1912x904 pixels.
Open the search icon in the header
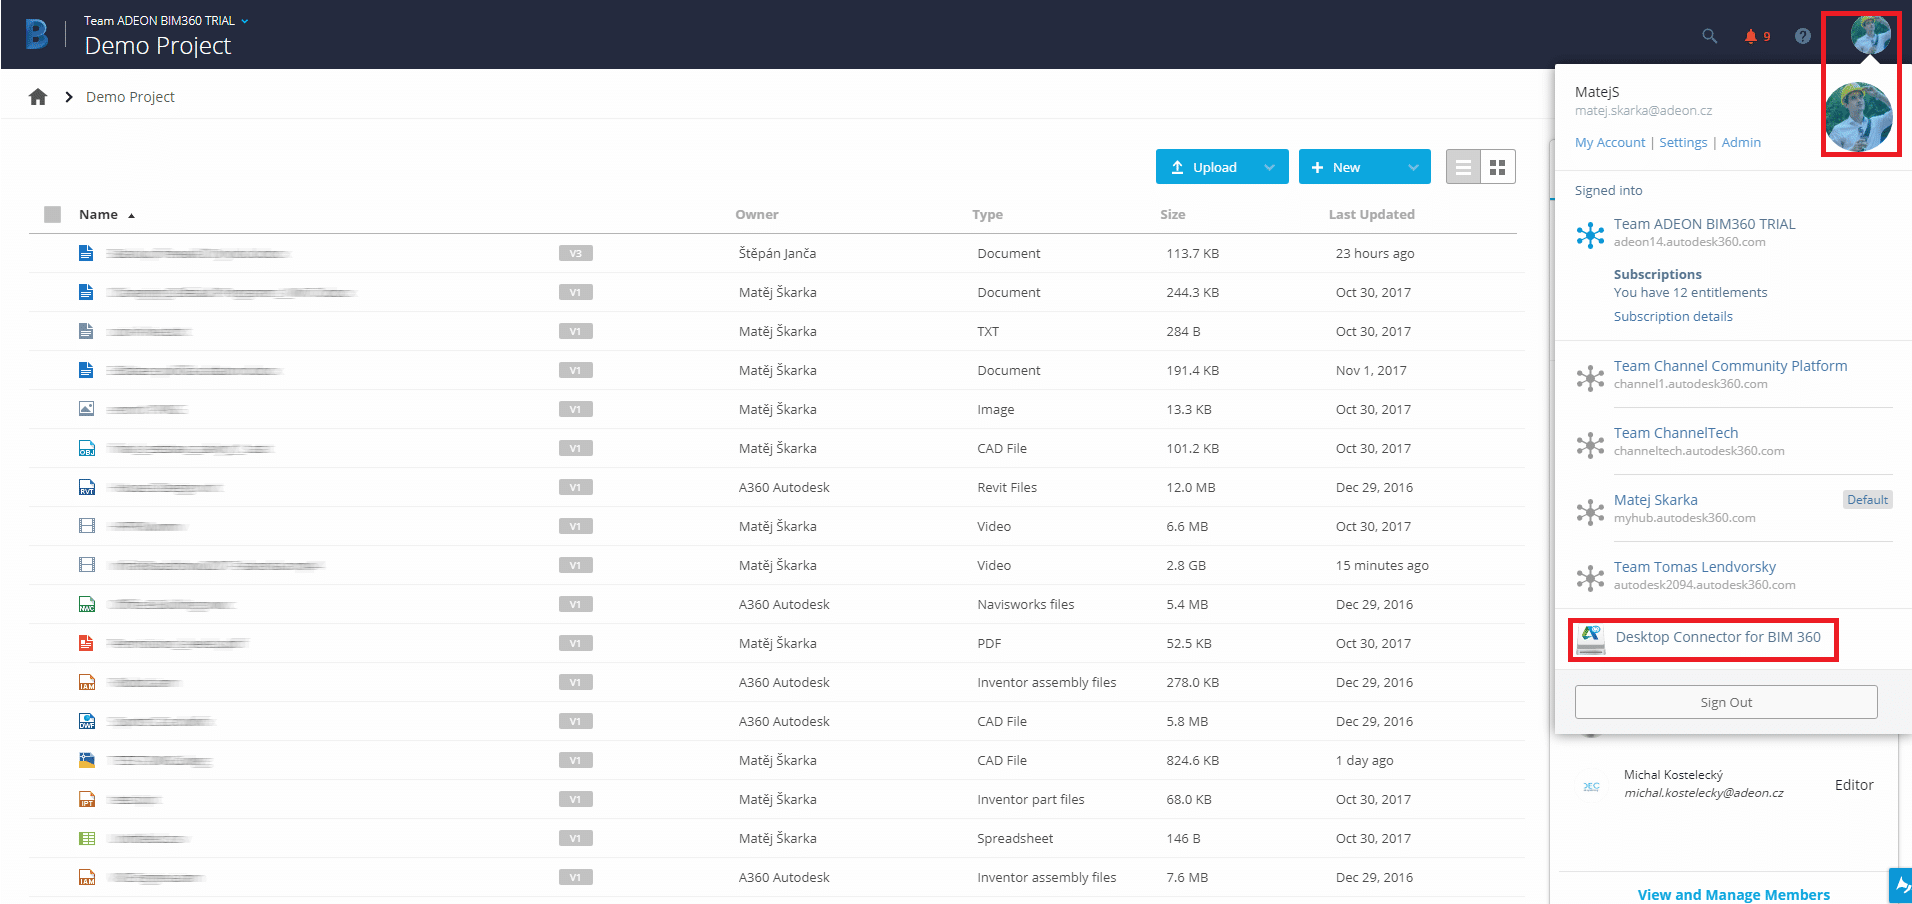(1710, 36)
